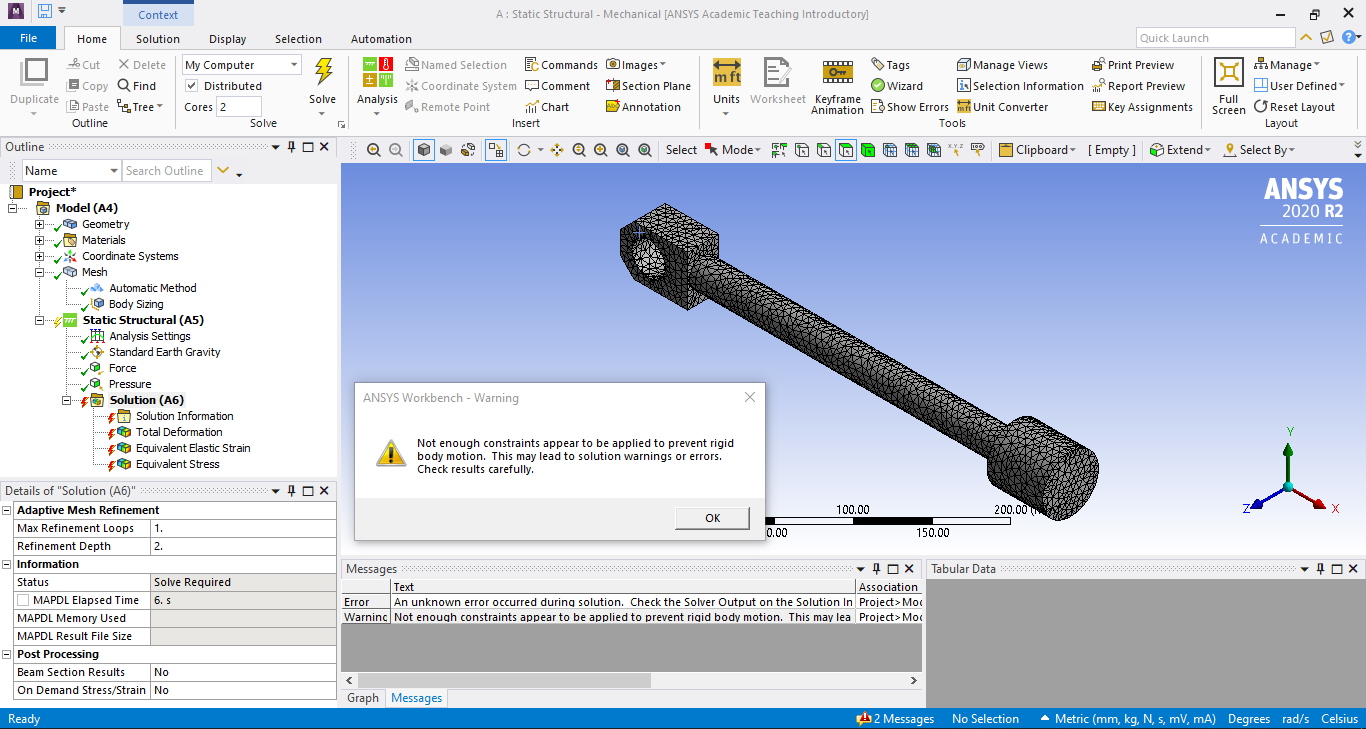Expand the Materials tree node
Image resolution: width=1366 pixels, height=729 pixels.
pos(40,240)
